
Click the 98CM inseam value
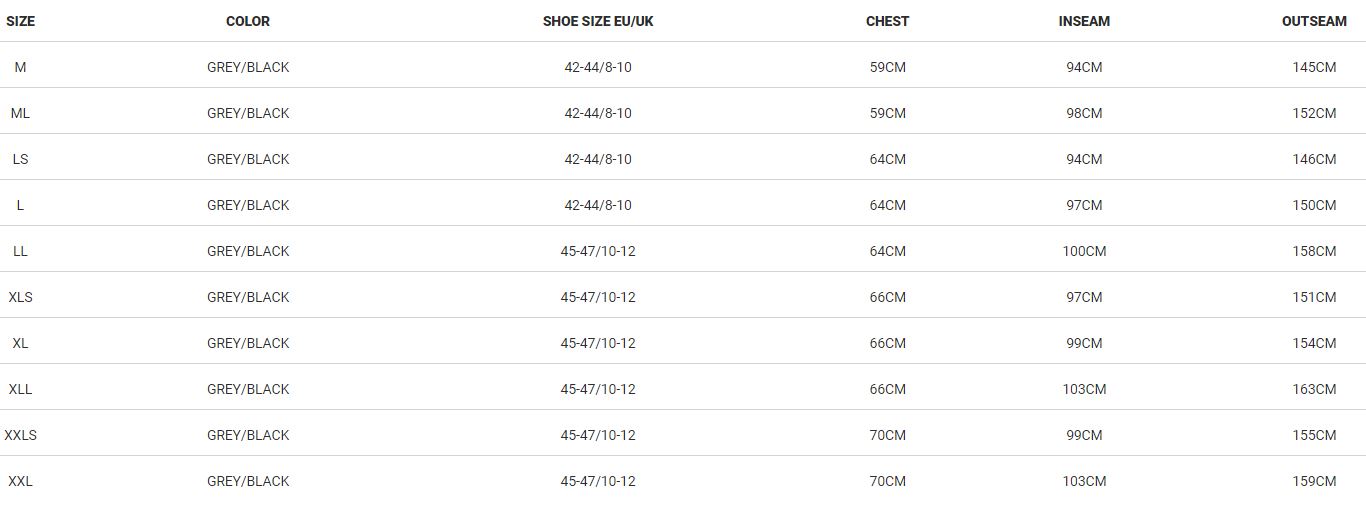click(1084, 113)
